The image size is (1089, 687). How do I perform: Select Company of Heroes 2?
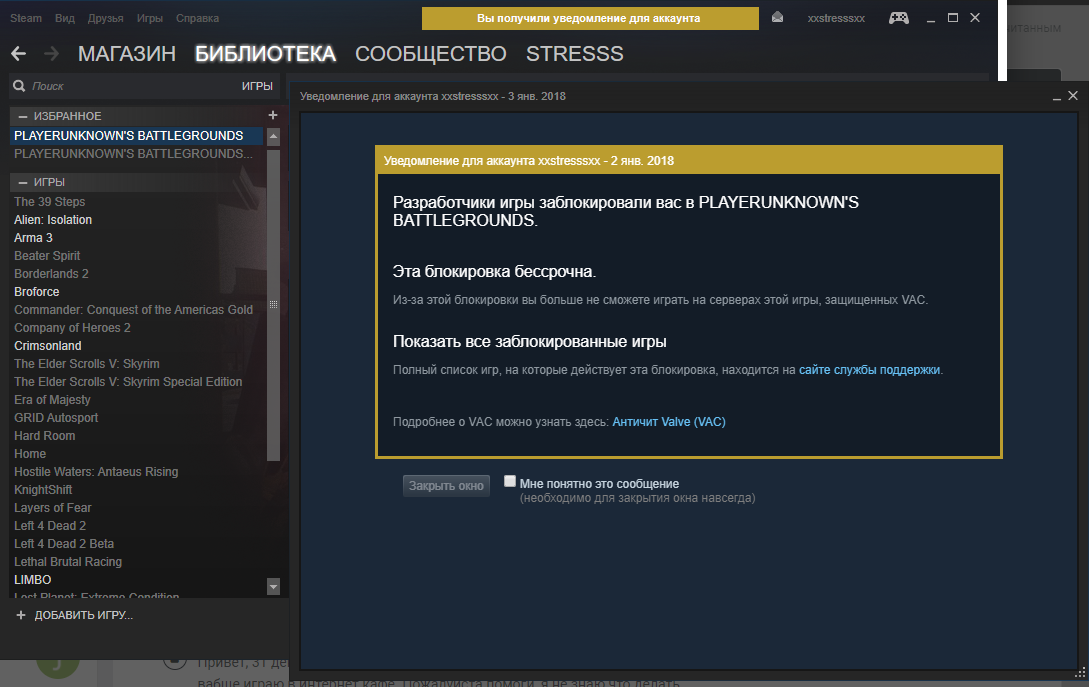[x=72, y=328]
